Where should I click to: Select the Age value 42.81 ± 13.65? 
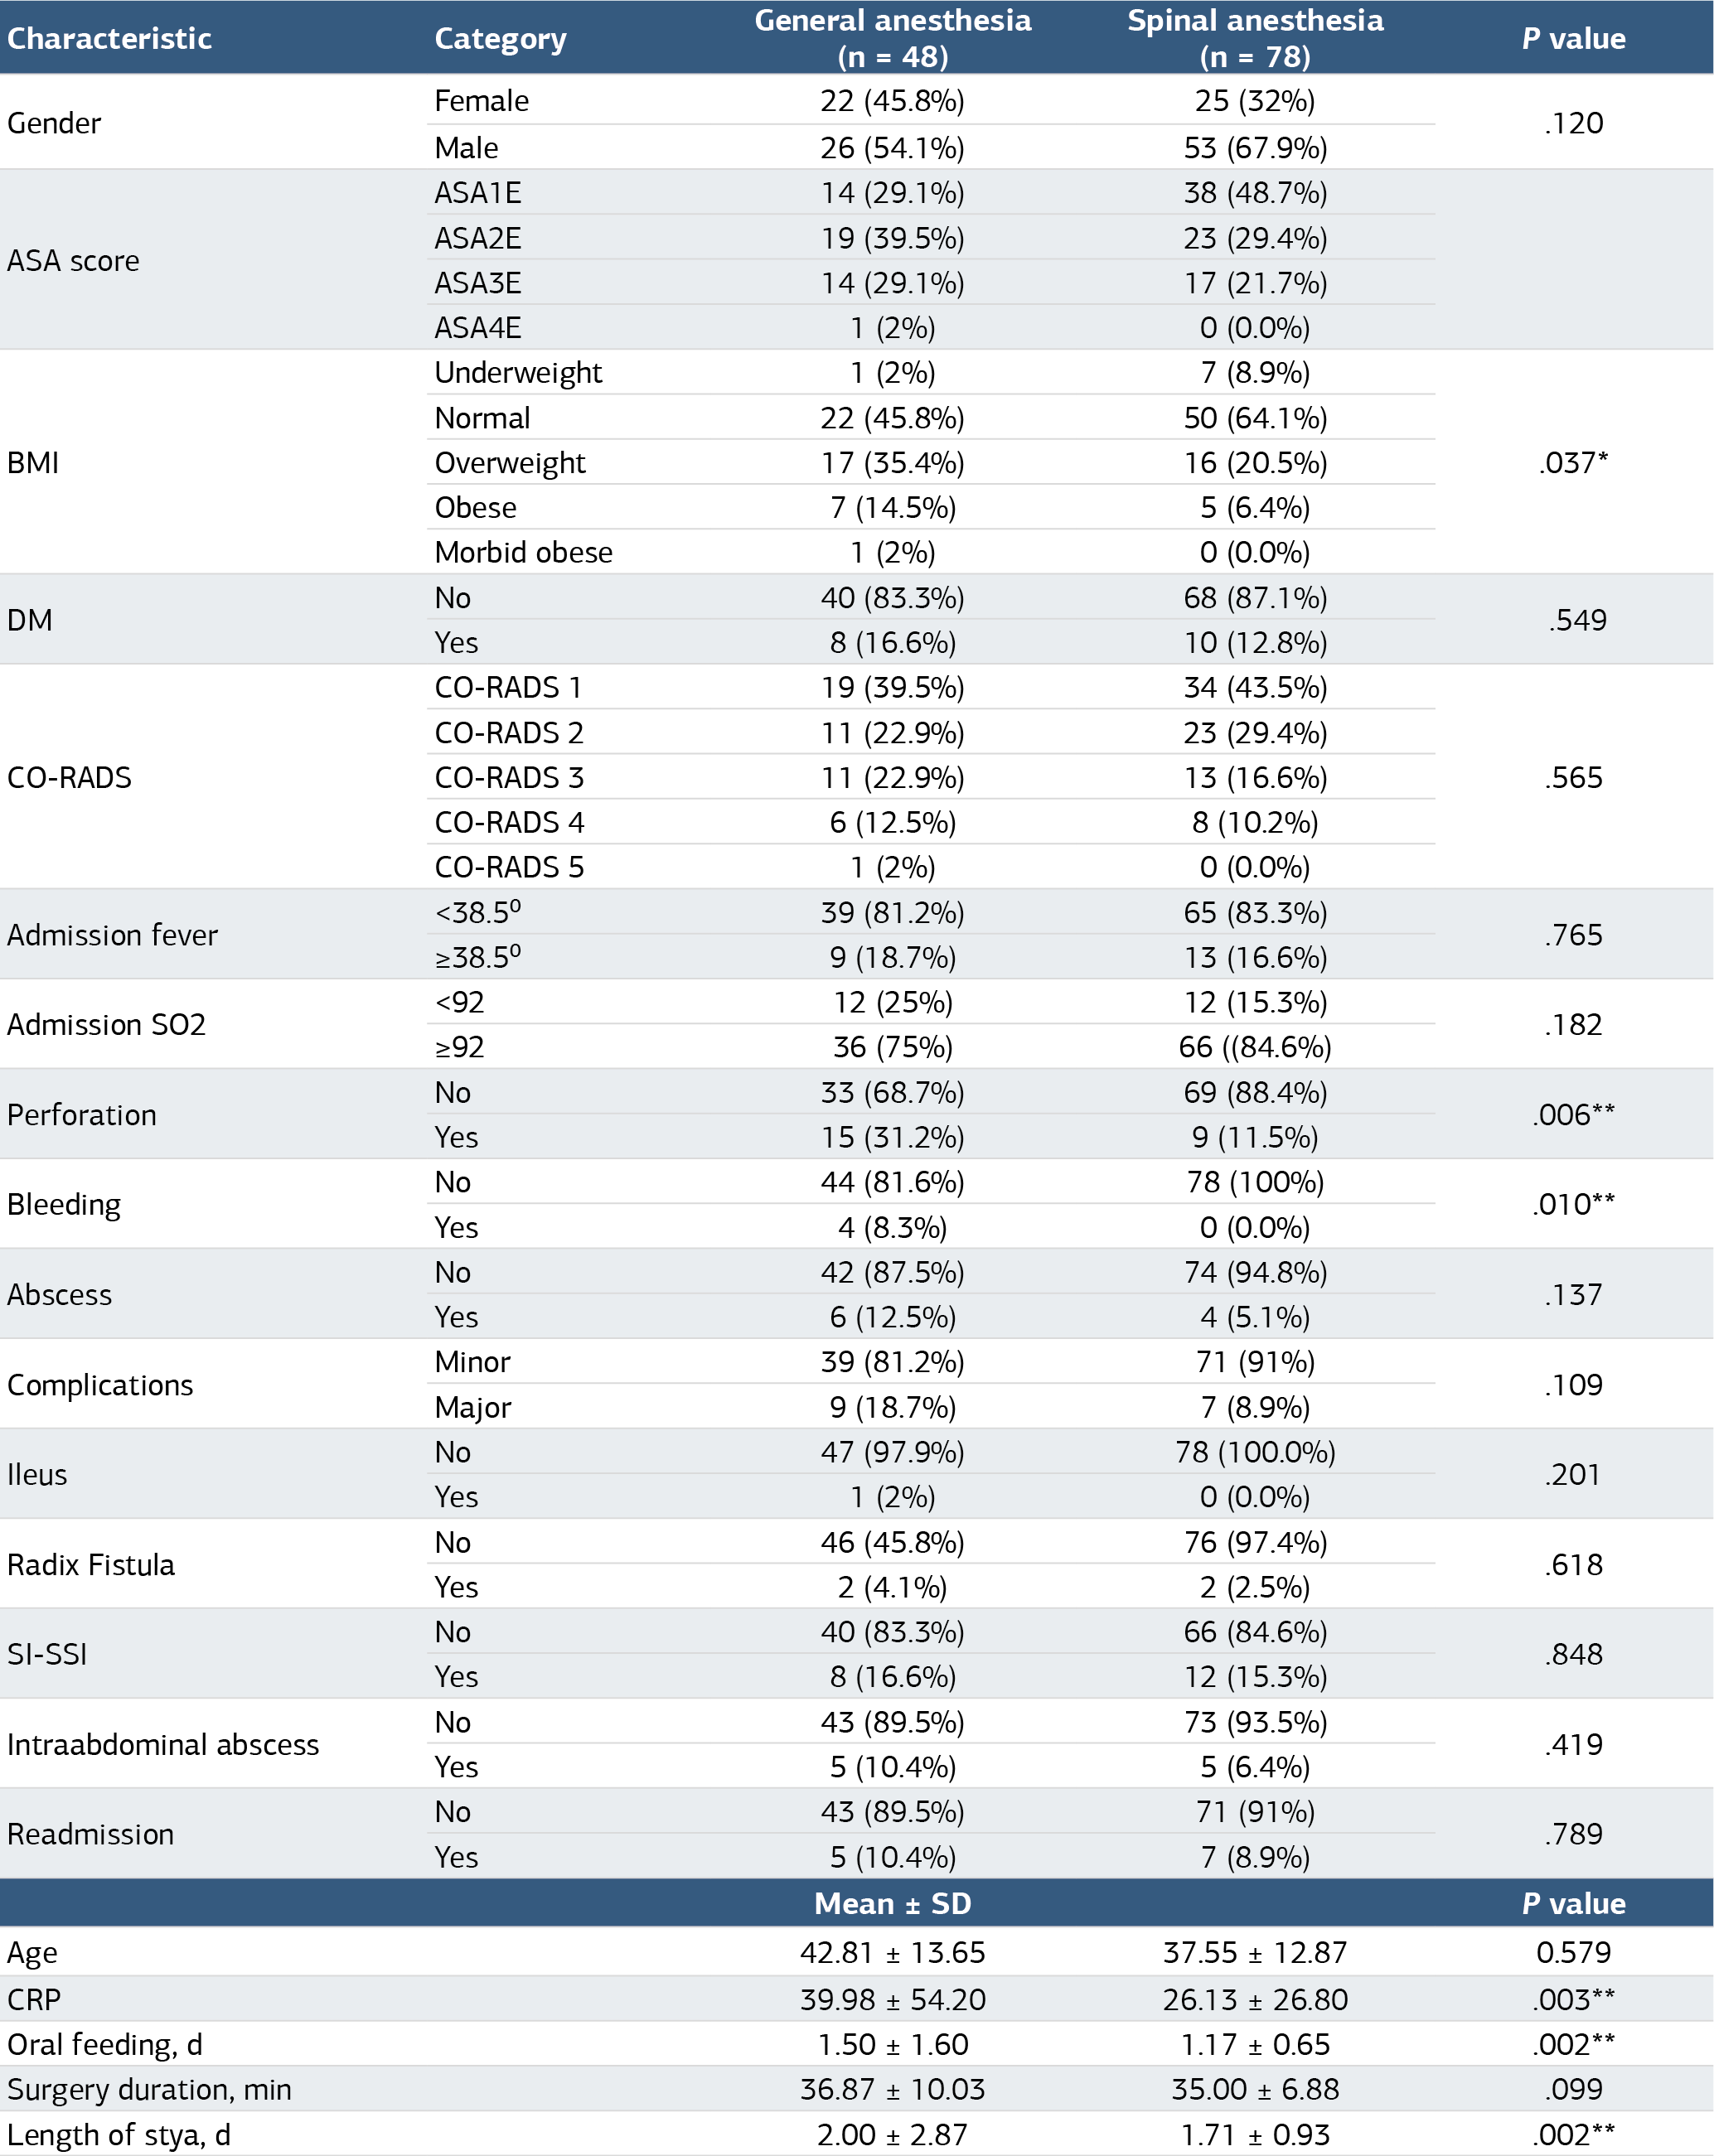(x=892, y=1952)
